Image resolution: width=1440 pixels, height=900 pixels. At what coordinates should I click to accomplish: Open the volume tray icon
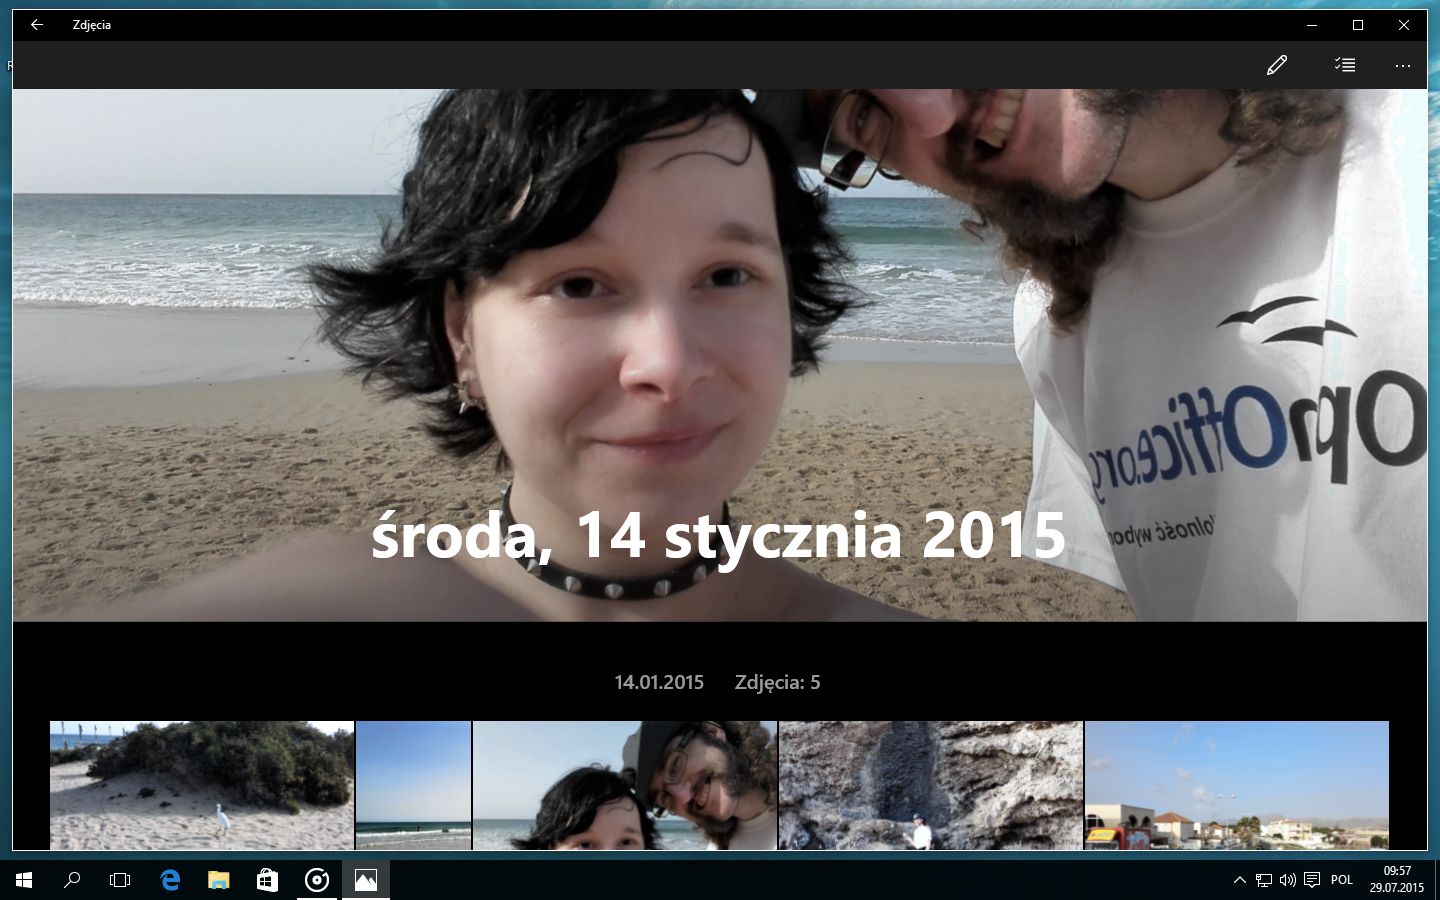tap(1288, 880)
